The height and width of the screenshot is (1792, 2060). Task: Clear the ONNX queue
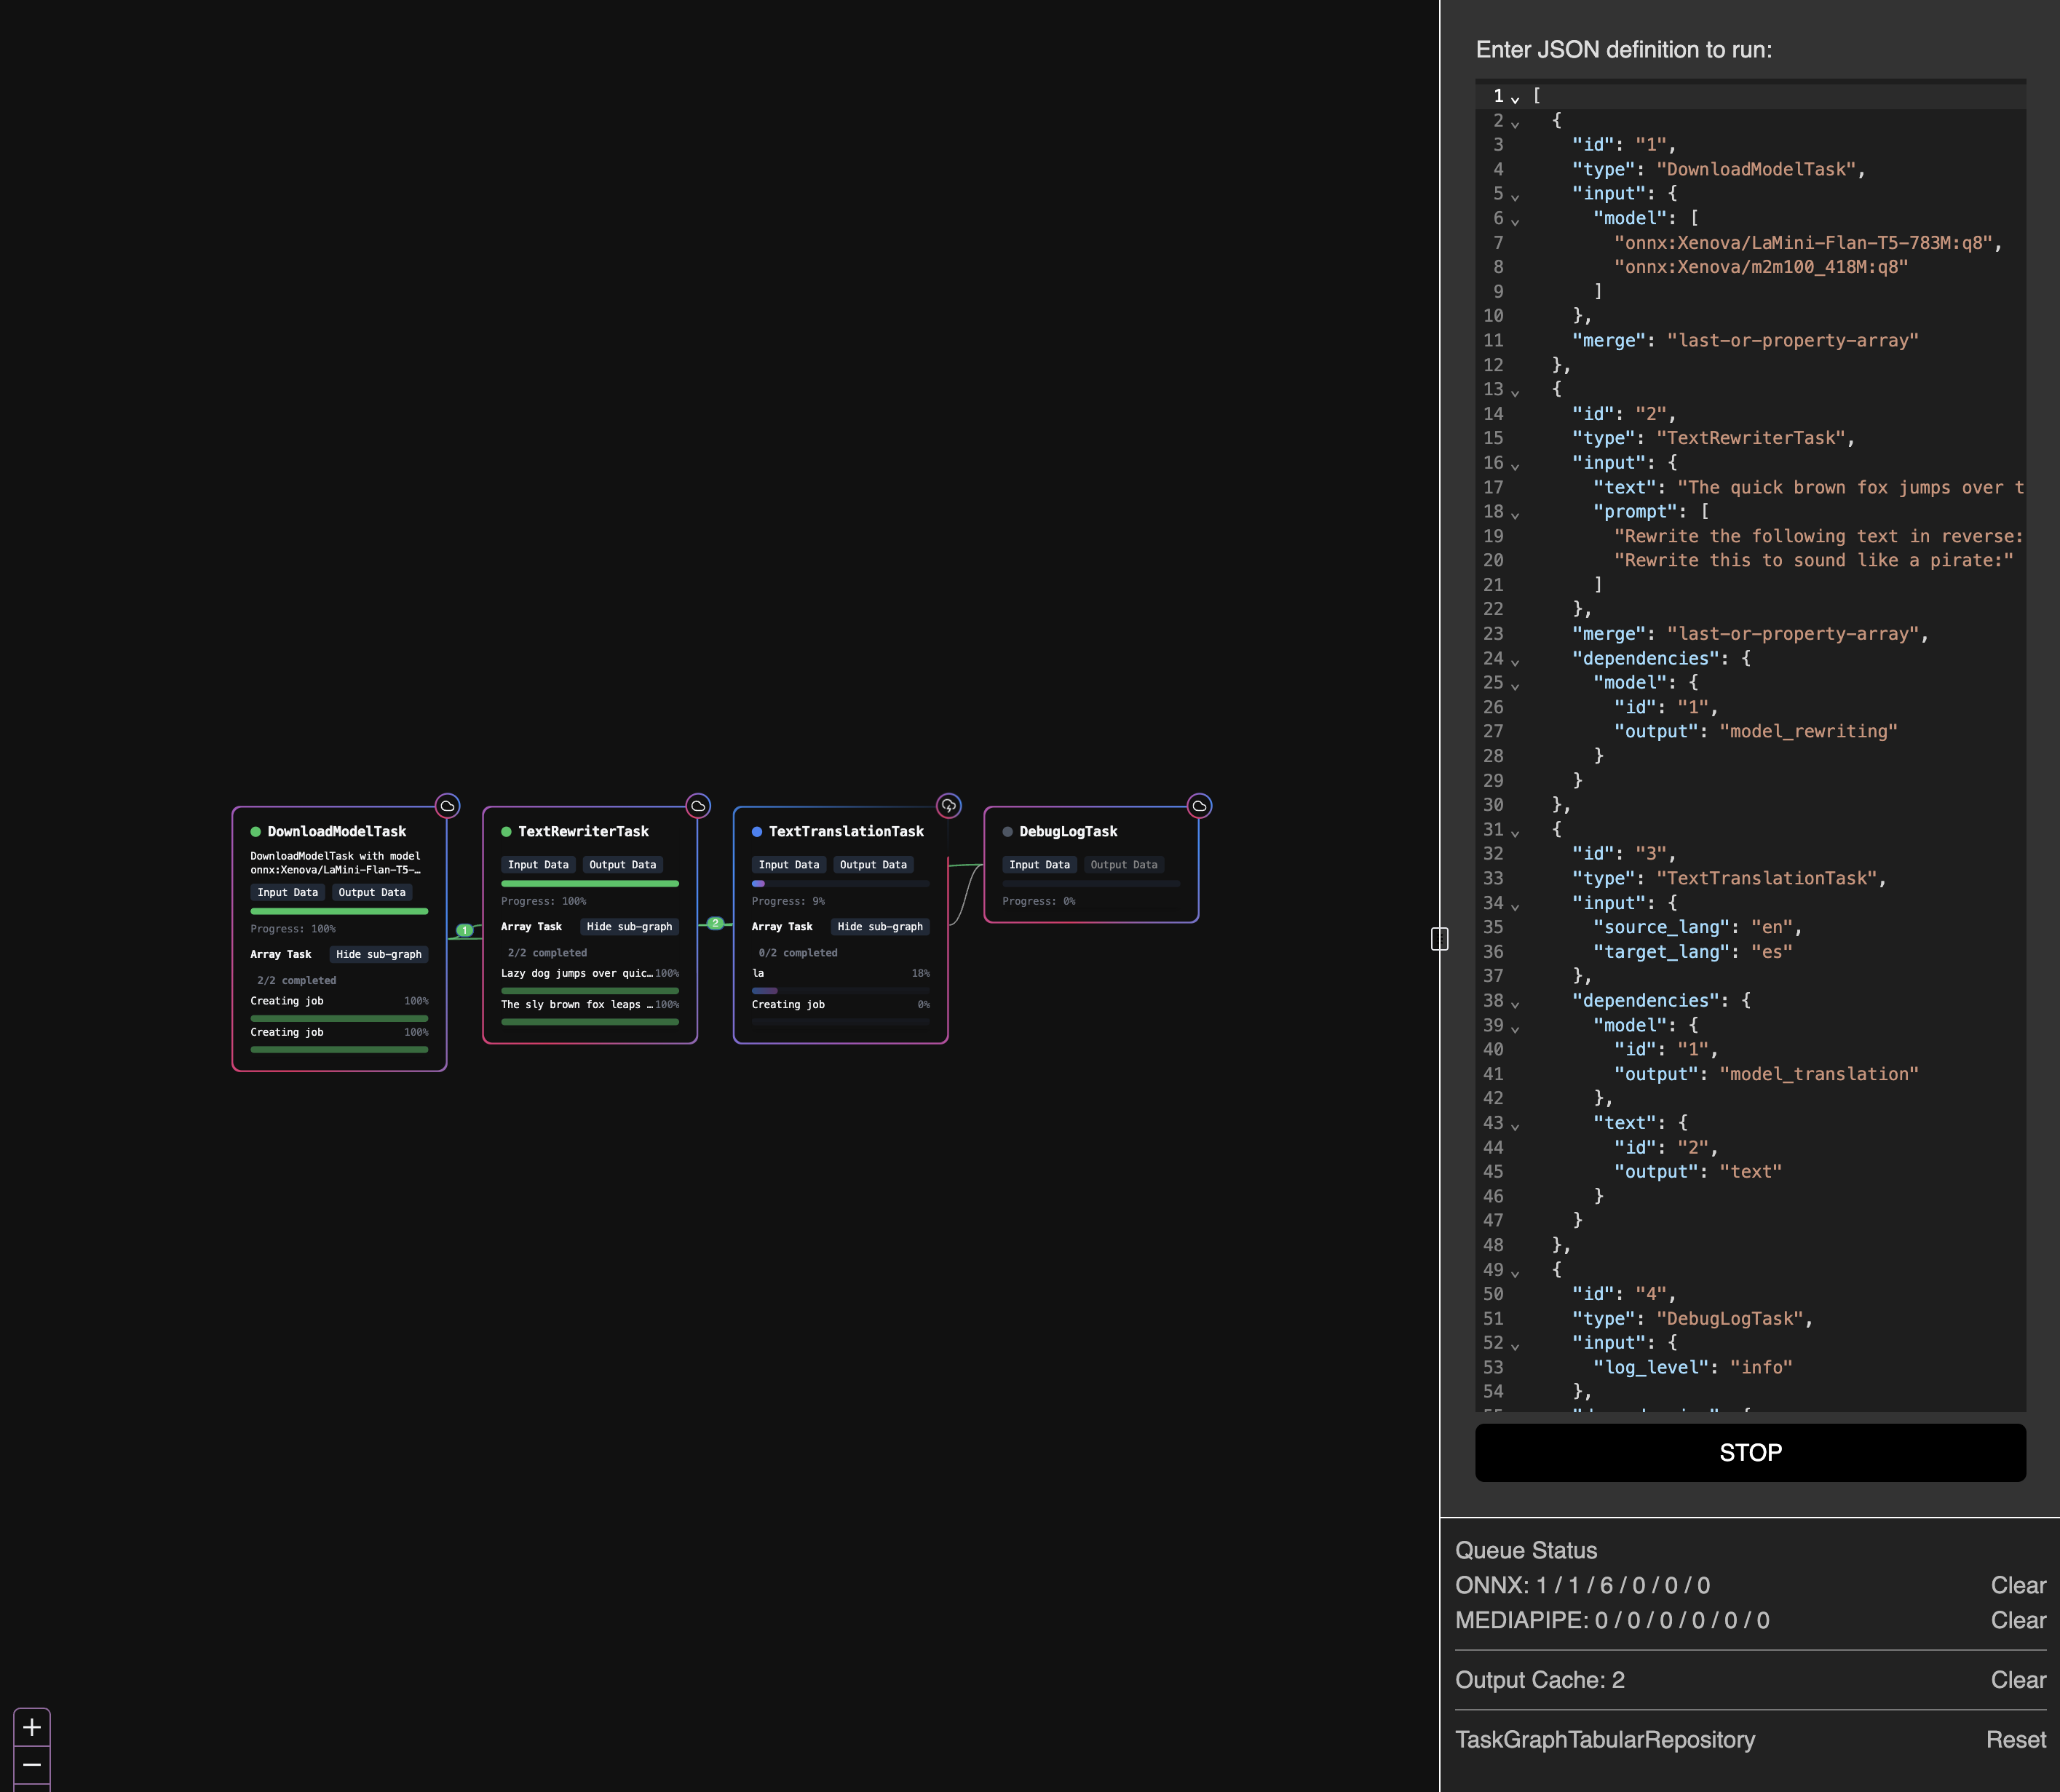click(x=2018, y=1585)
